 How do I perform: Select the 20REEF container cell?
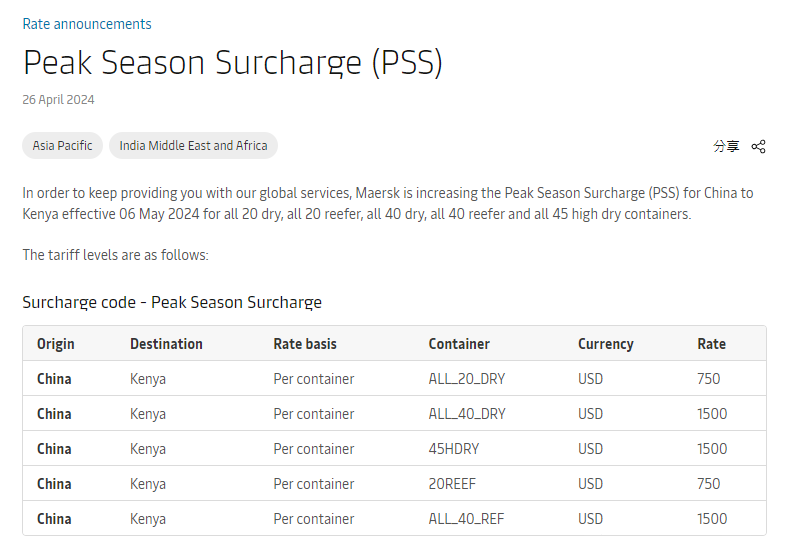tap(452, 484)
